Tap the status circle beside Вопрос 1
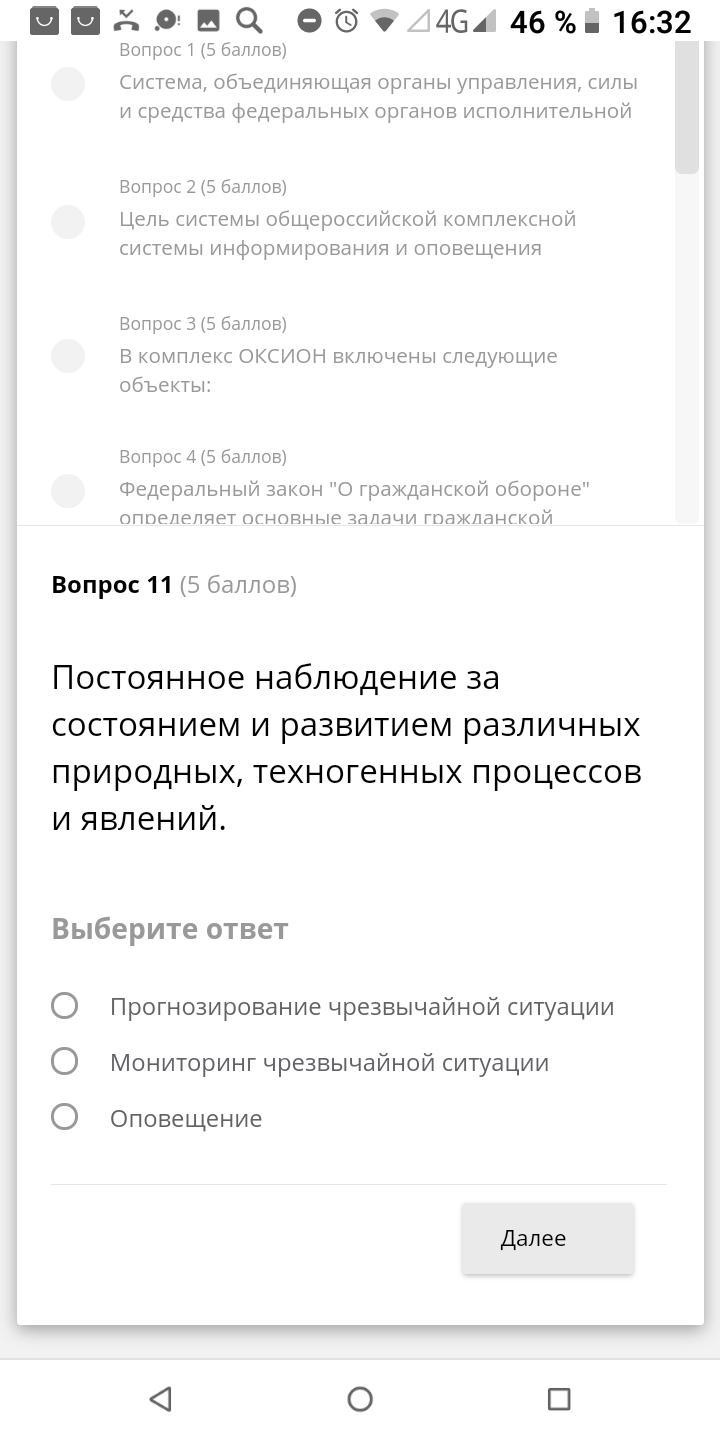This screenshot has width=720, height=1440. tap(68, 84)
